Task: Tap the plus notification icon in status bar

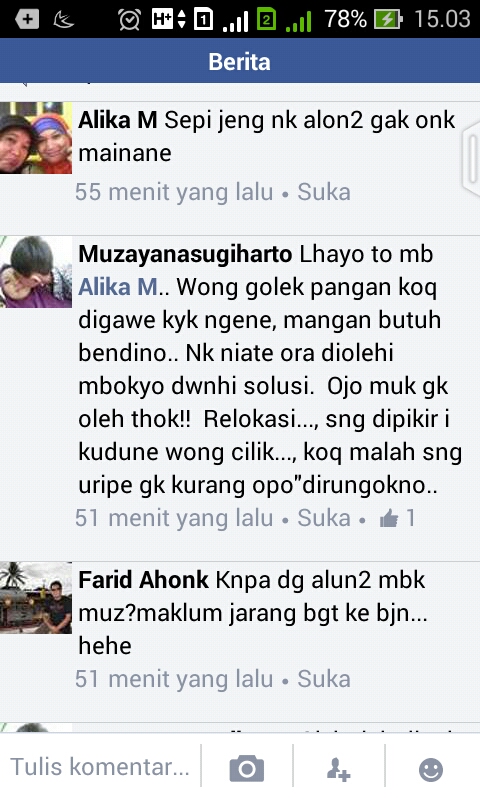Action: pyautogui.click(x=27, y=19)
